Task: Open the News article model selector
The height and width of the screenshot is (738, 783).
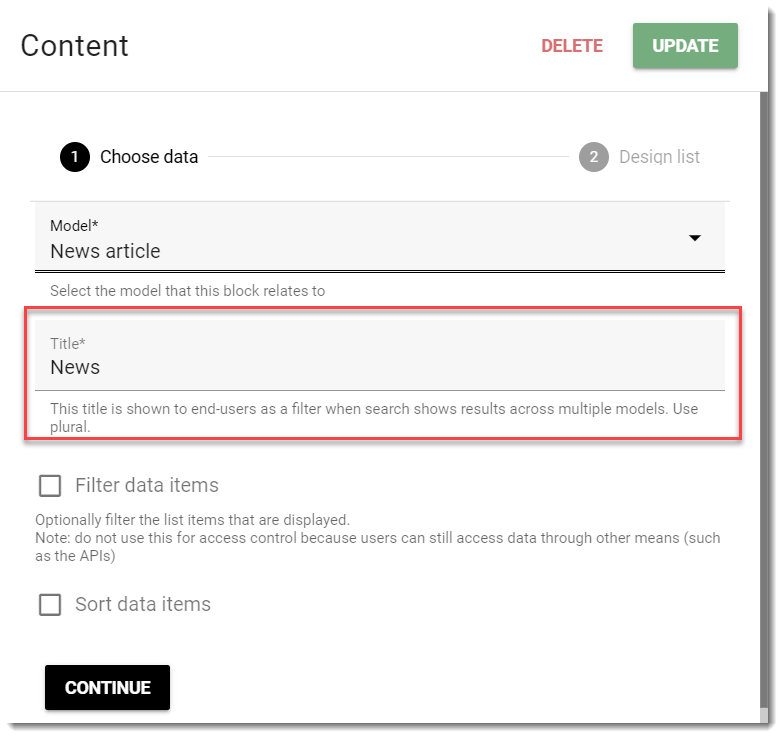Action: click(380, 238)
